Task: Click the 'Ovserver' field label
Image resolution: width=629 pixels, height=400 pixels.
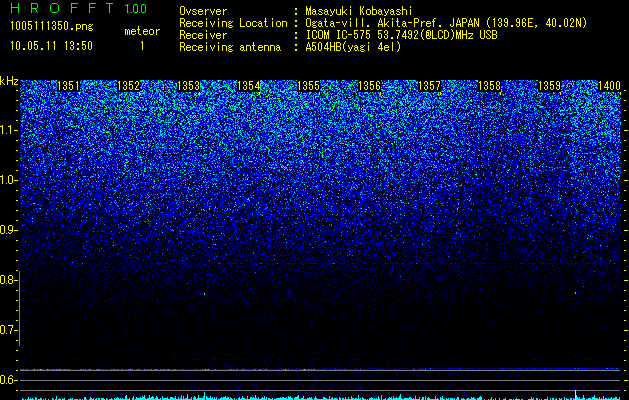Action: [203, 11]
